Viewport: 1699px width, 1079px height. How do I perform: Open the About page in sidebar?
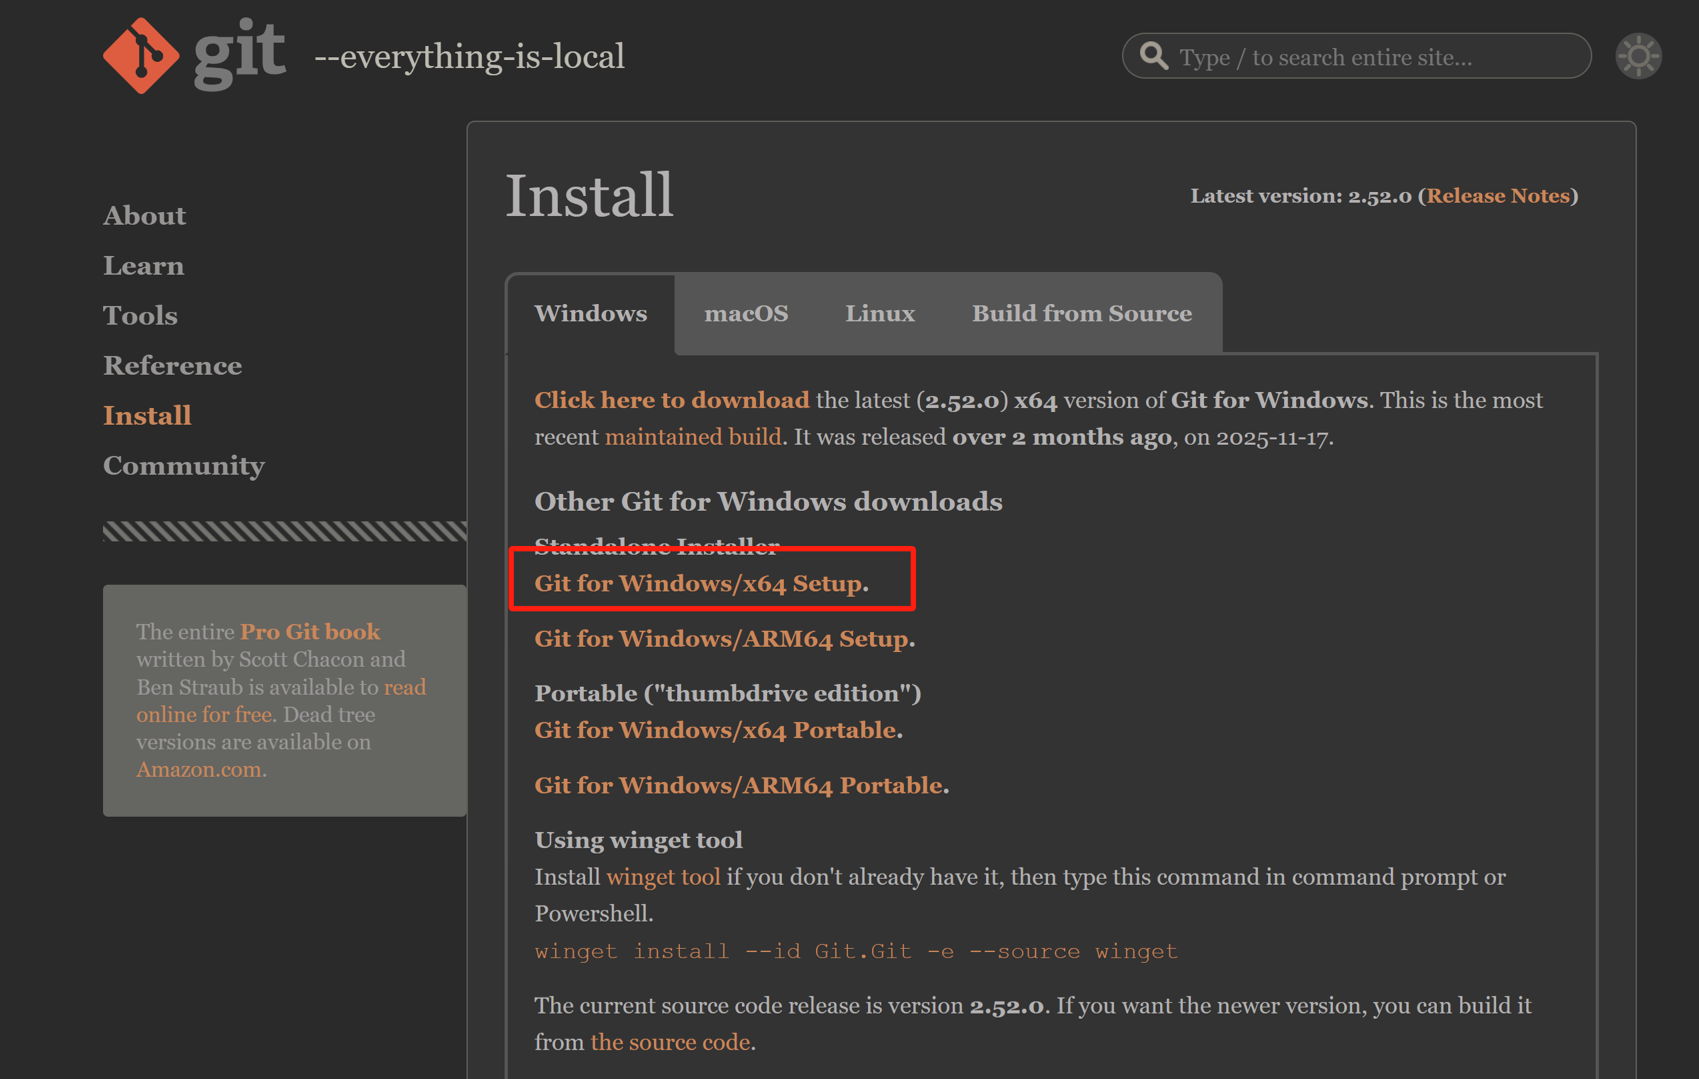[144, 215]
